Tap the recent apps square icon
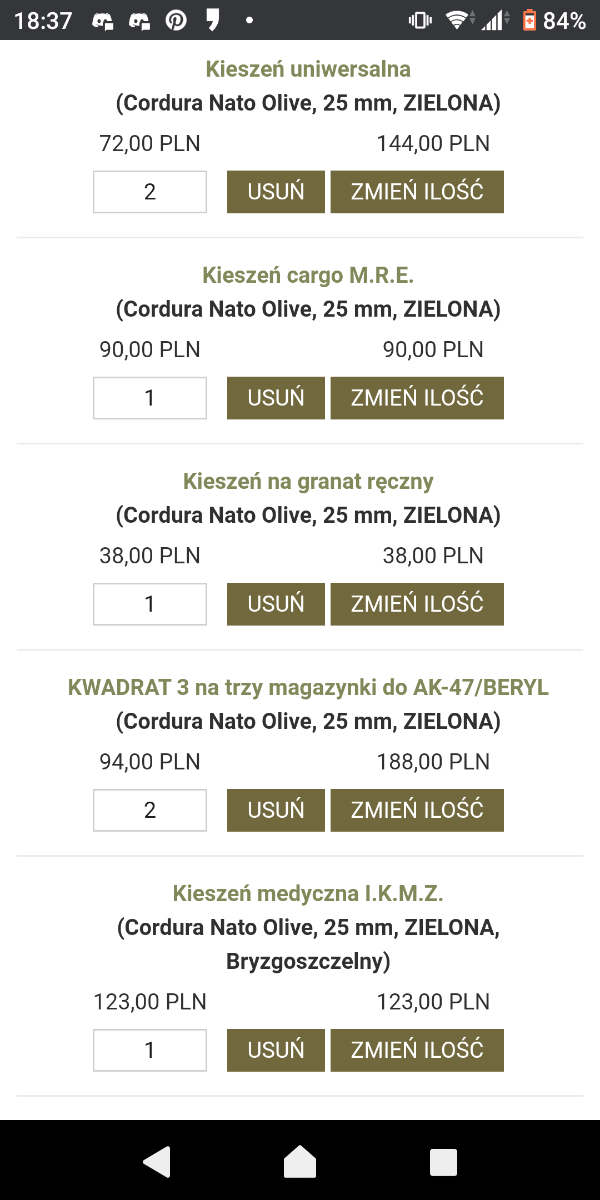 point(443,1161)
